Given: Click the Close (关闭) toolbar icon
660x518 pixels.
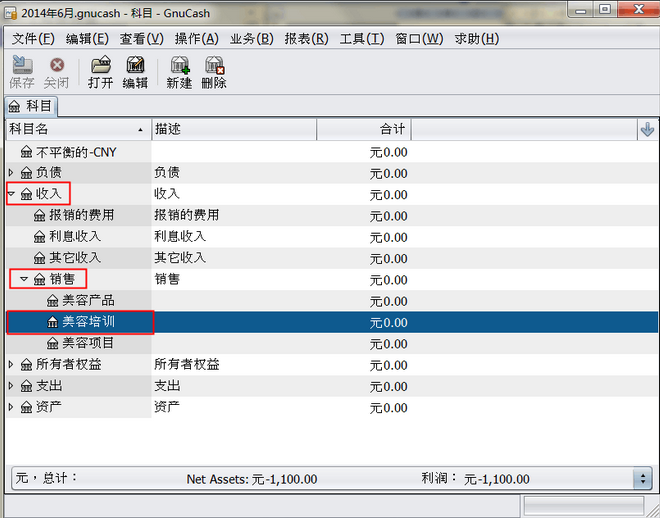Looking at the screenshot, I should coord(57,65).
